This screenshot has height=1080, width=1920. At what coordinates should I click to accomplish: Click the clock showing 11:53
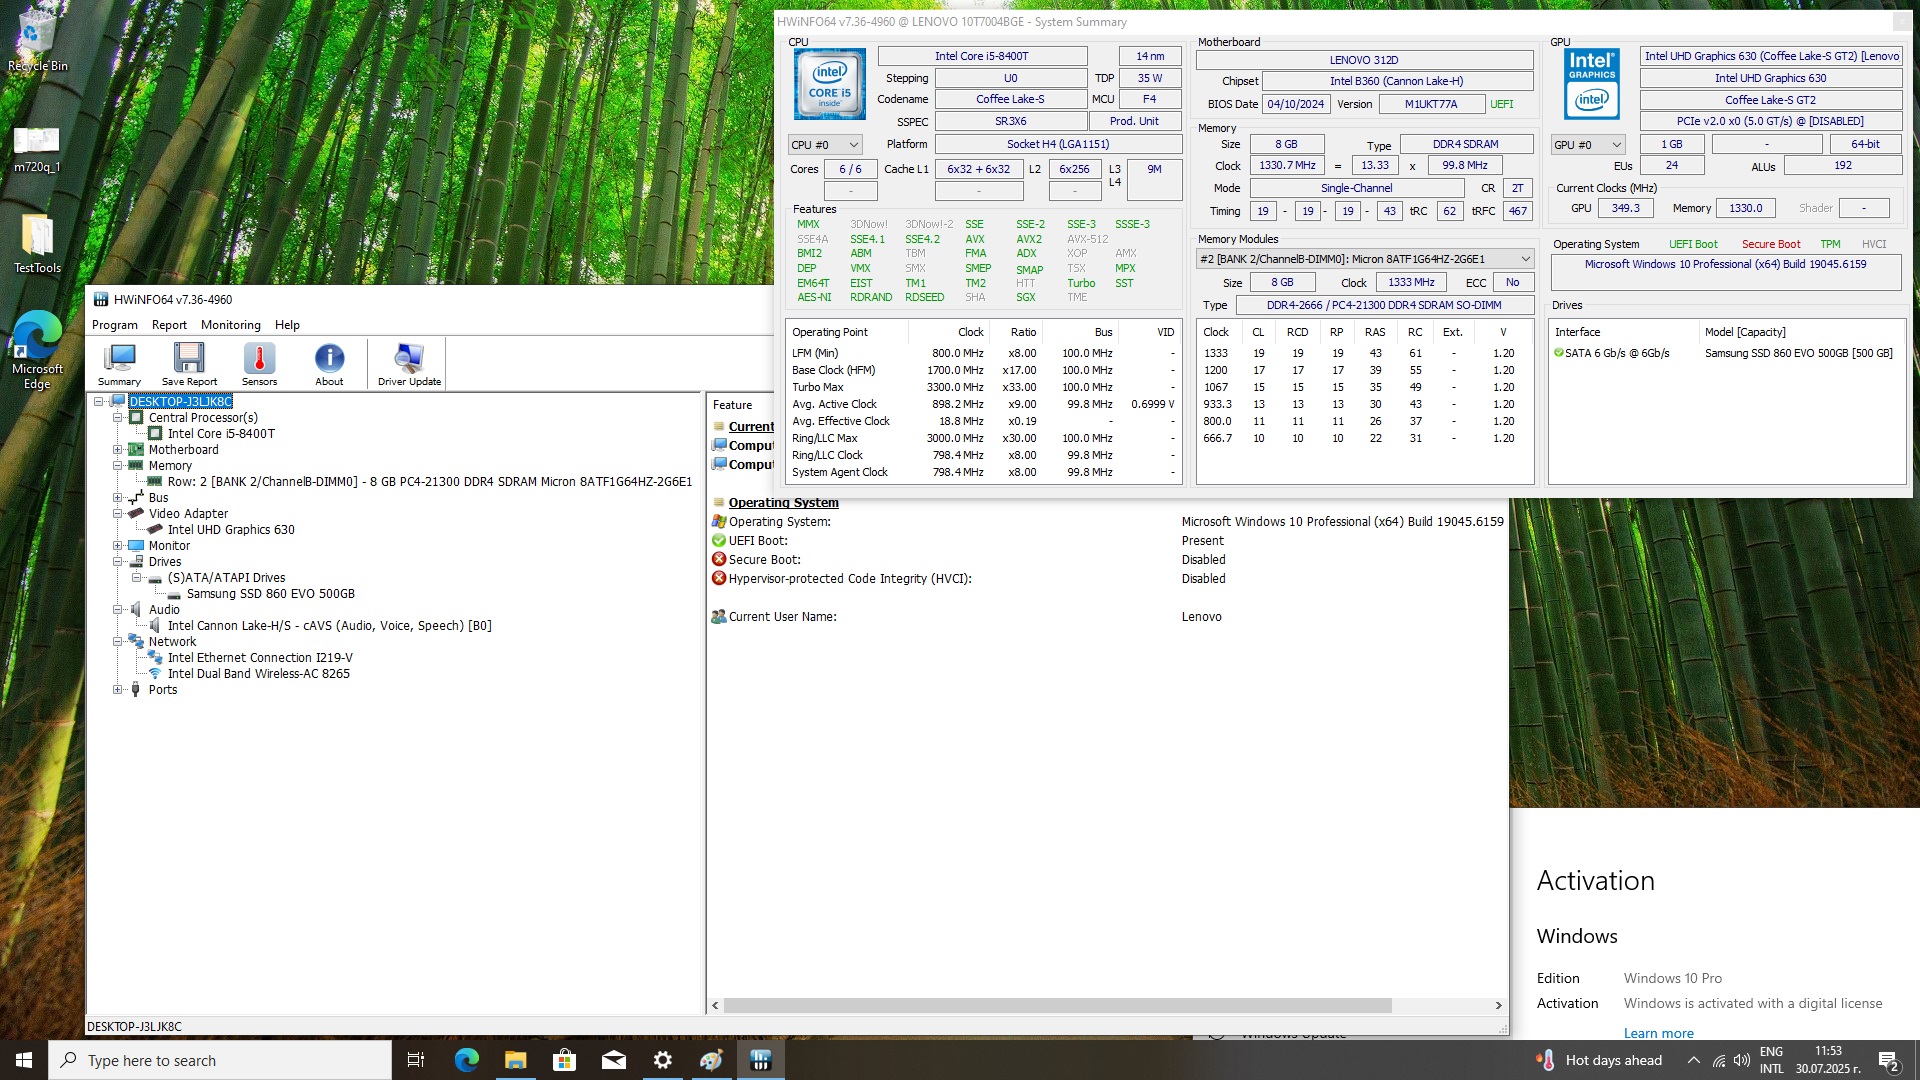click(x=1828, y=1051)
